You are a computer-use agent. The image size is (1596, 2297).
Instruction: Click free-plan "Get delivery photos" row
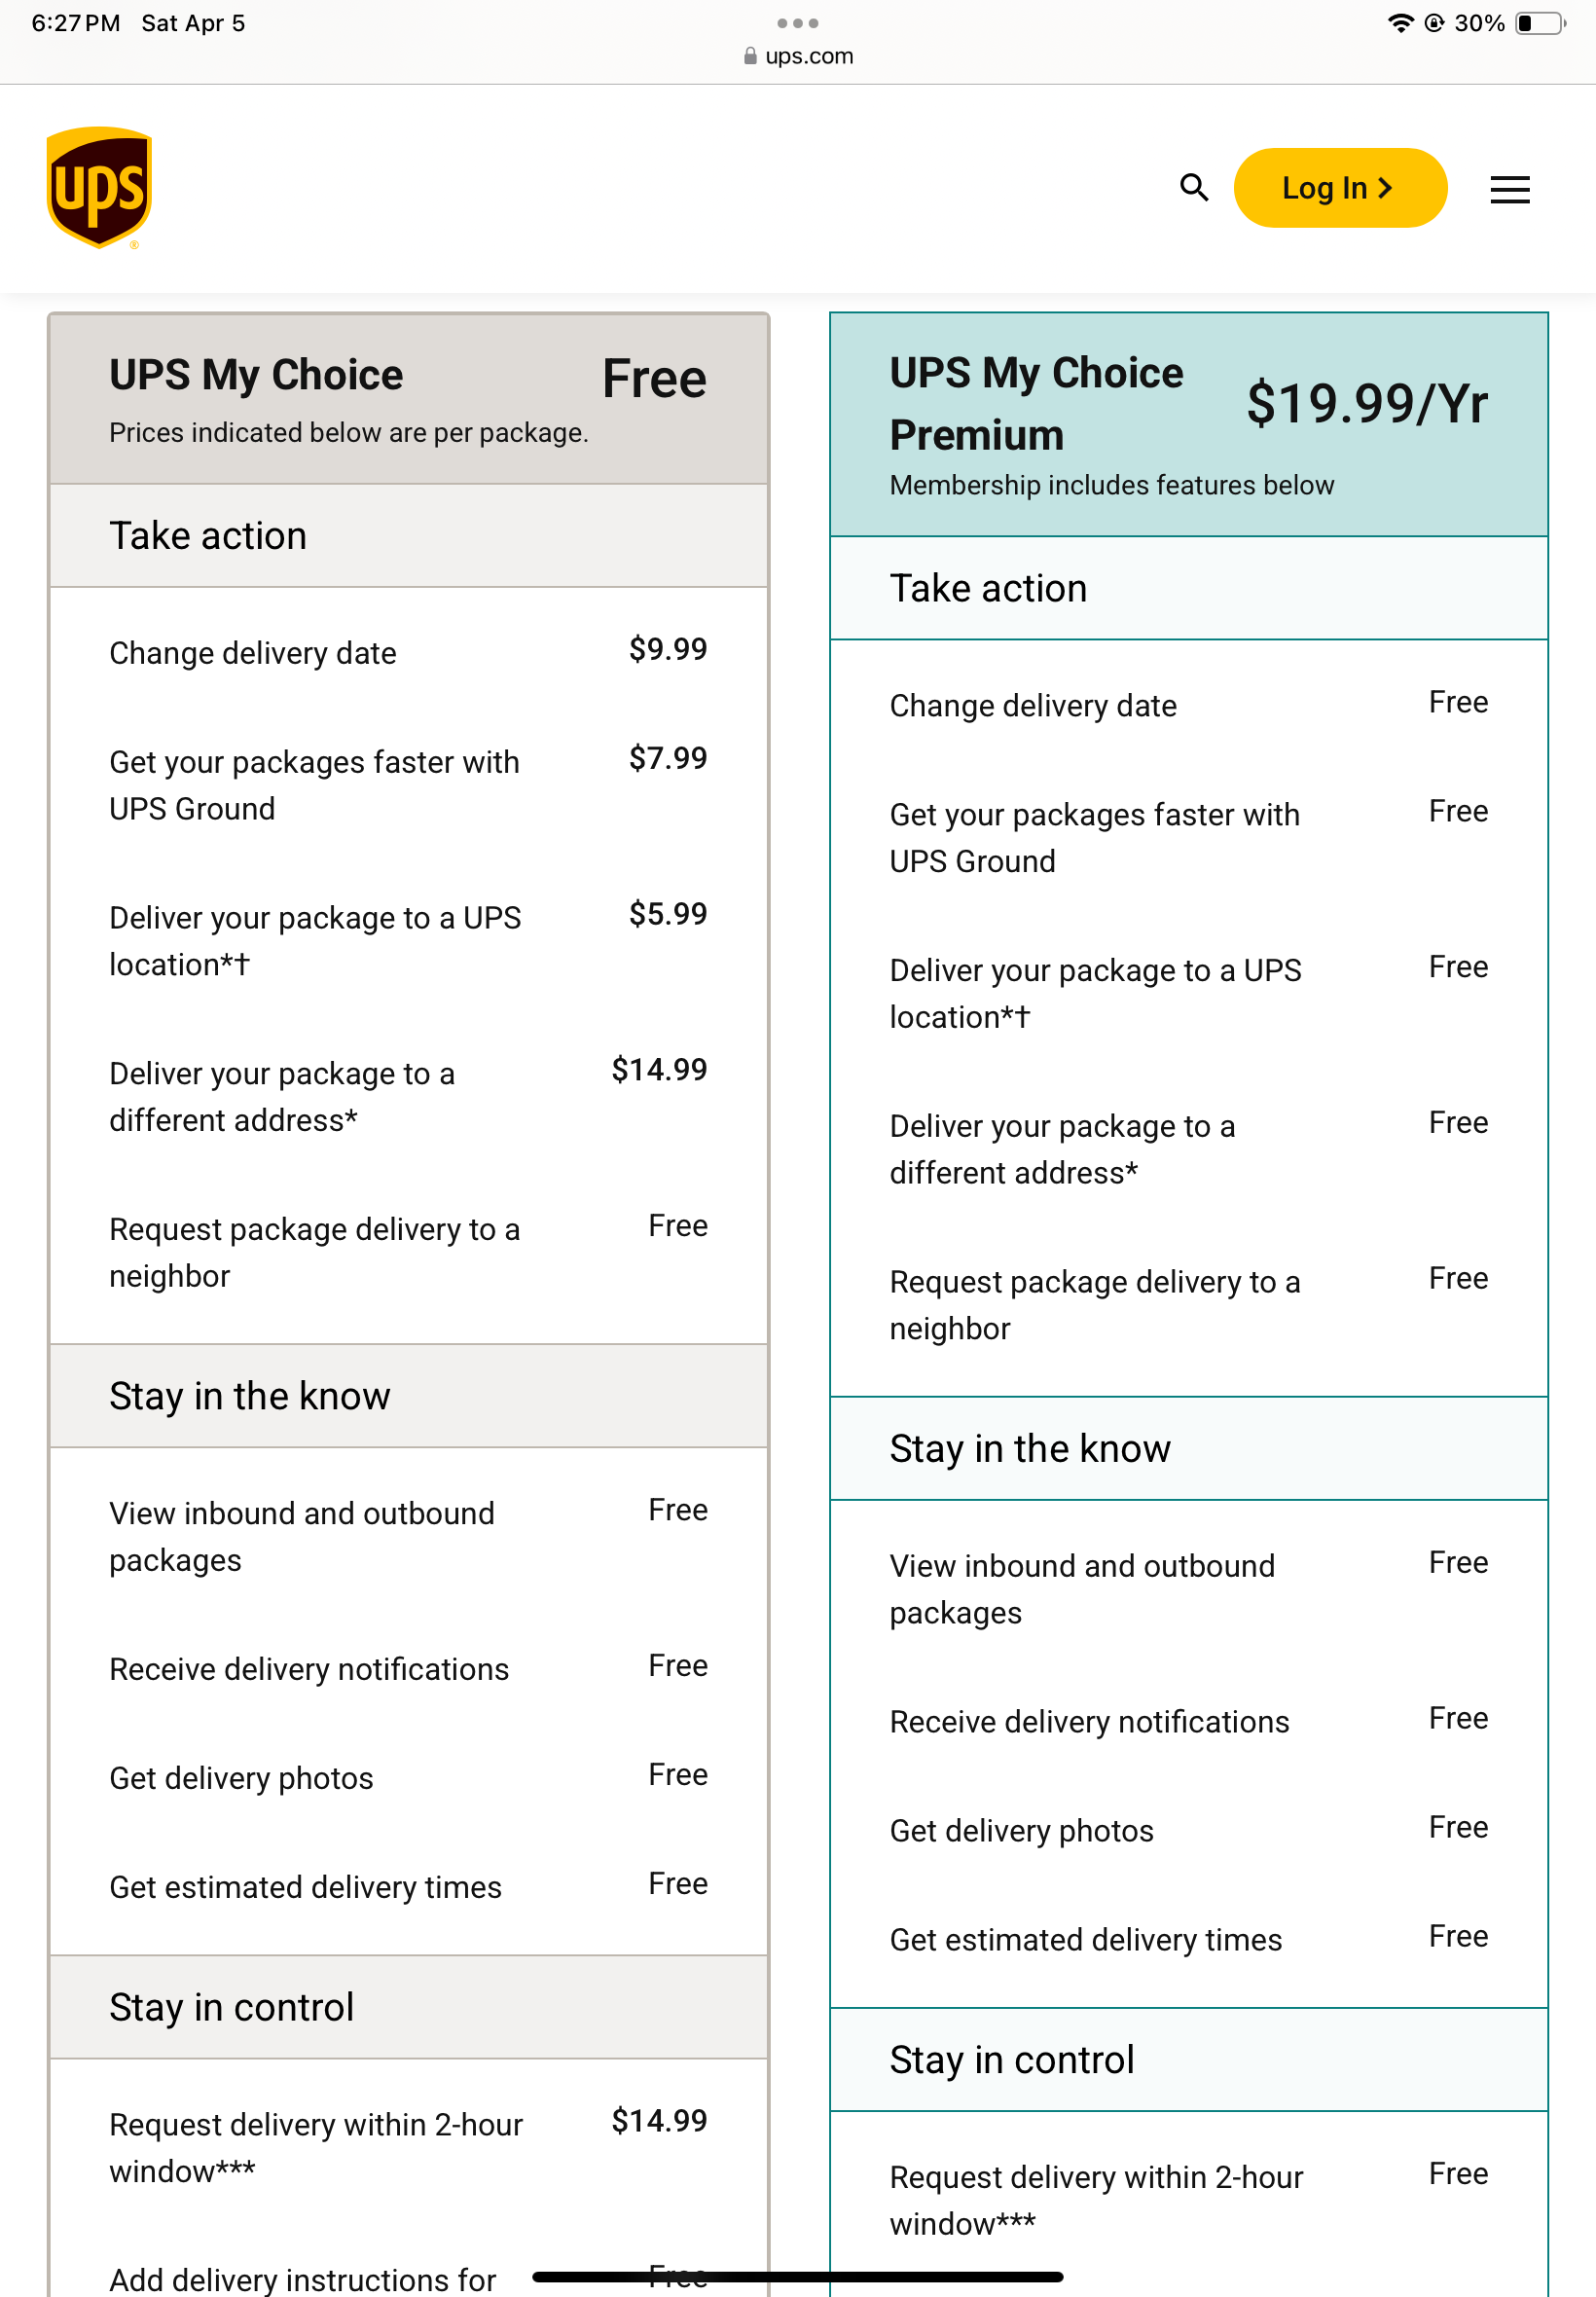(241, 1777)
